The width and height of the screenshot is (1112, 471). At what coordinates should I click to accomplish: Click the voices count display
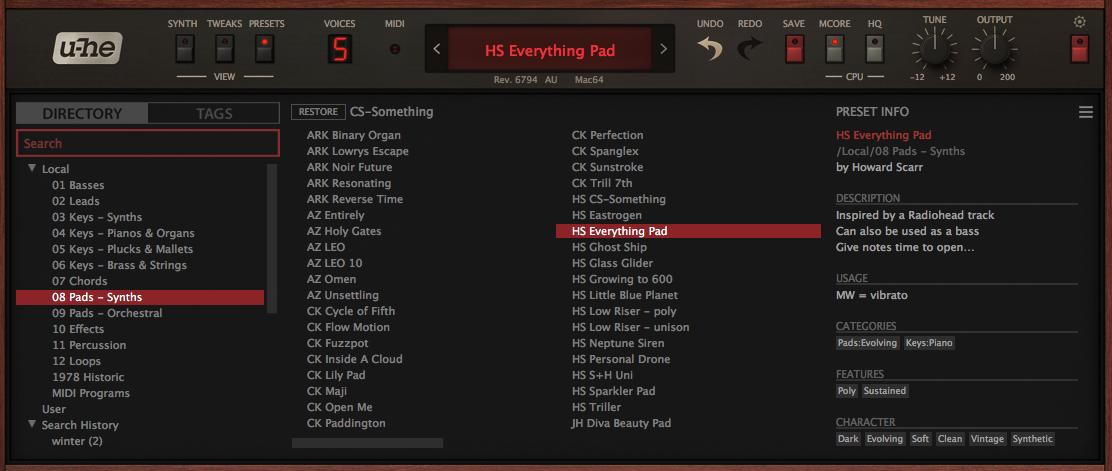(340, 49)
